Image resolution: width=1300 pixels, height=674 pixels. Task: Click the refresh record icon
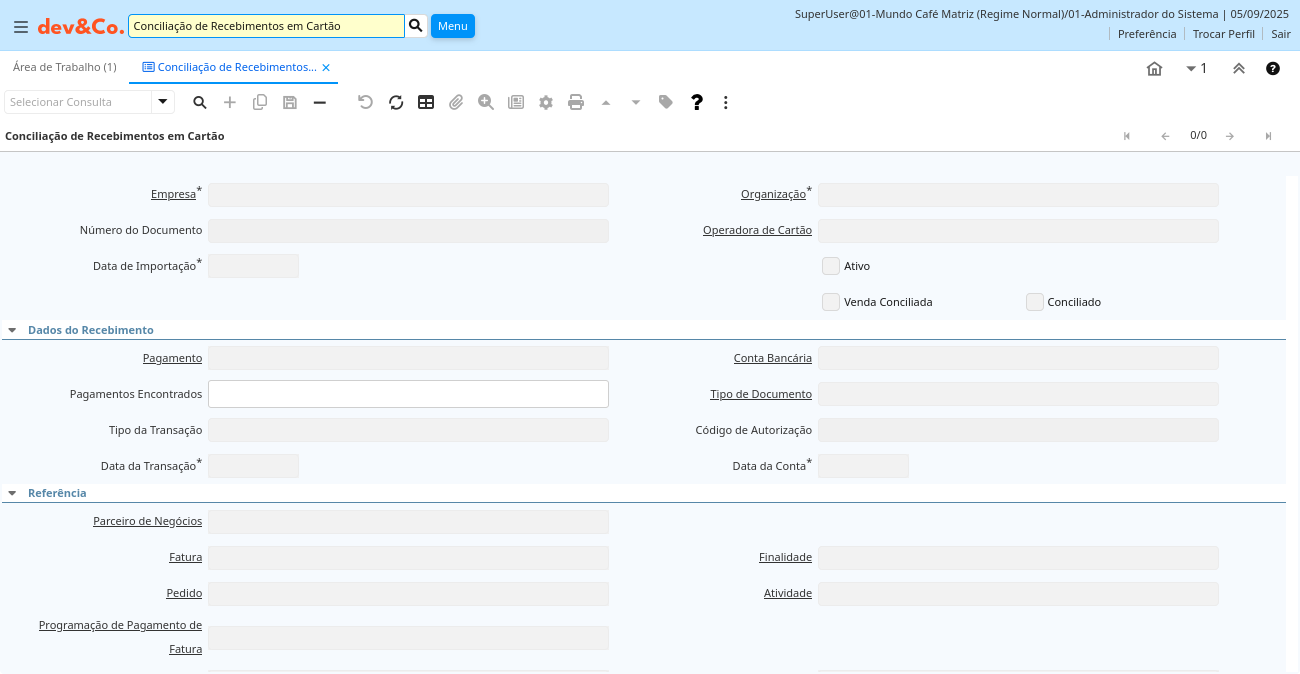[x=396, y=102]
